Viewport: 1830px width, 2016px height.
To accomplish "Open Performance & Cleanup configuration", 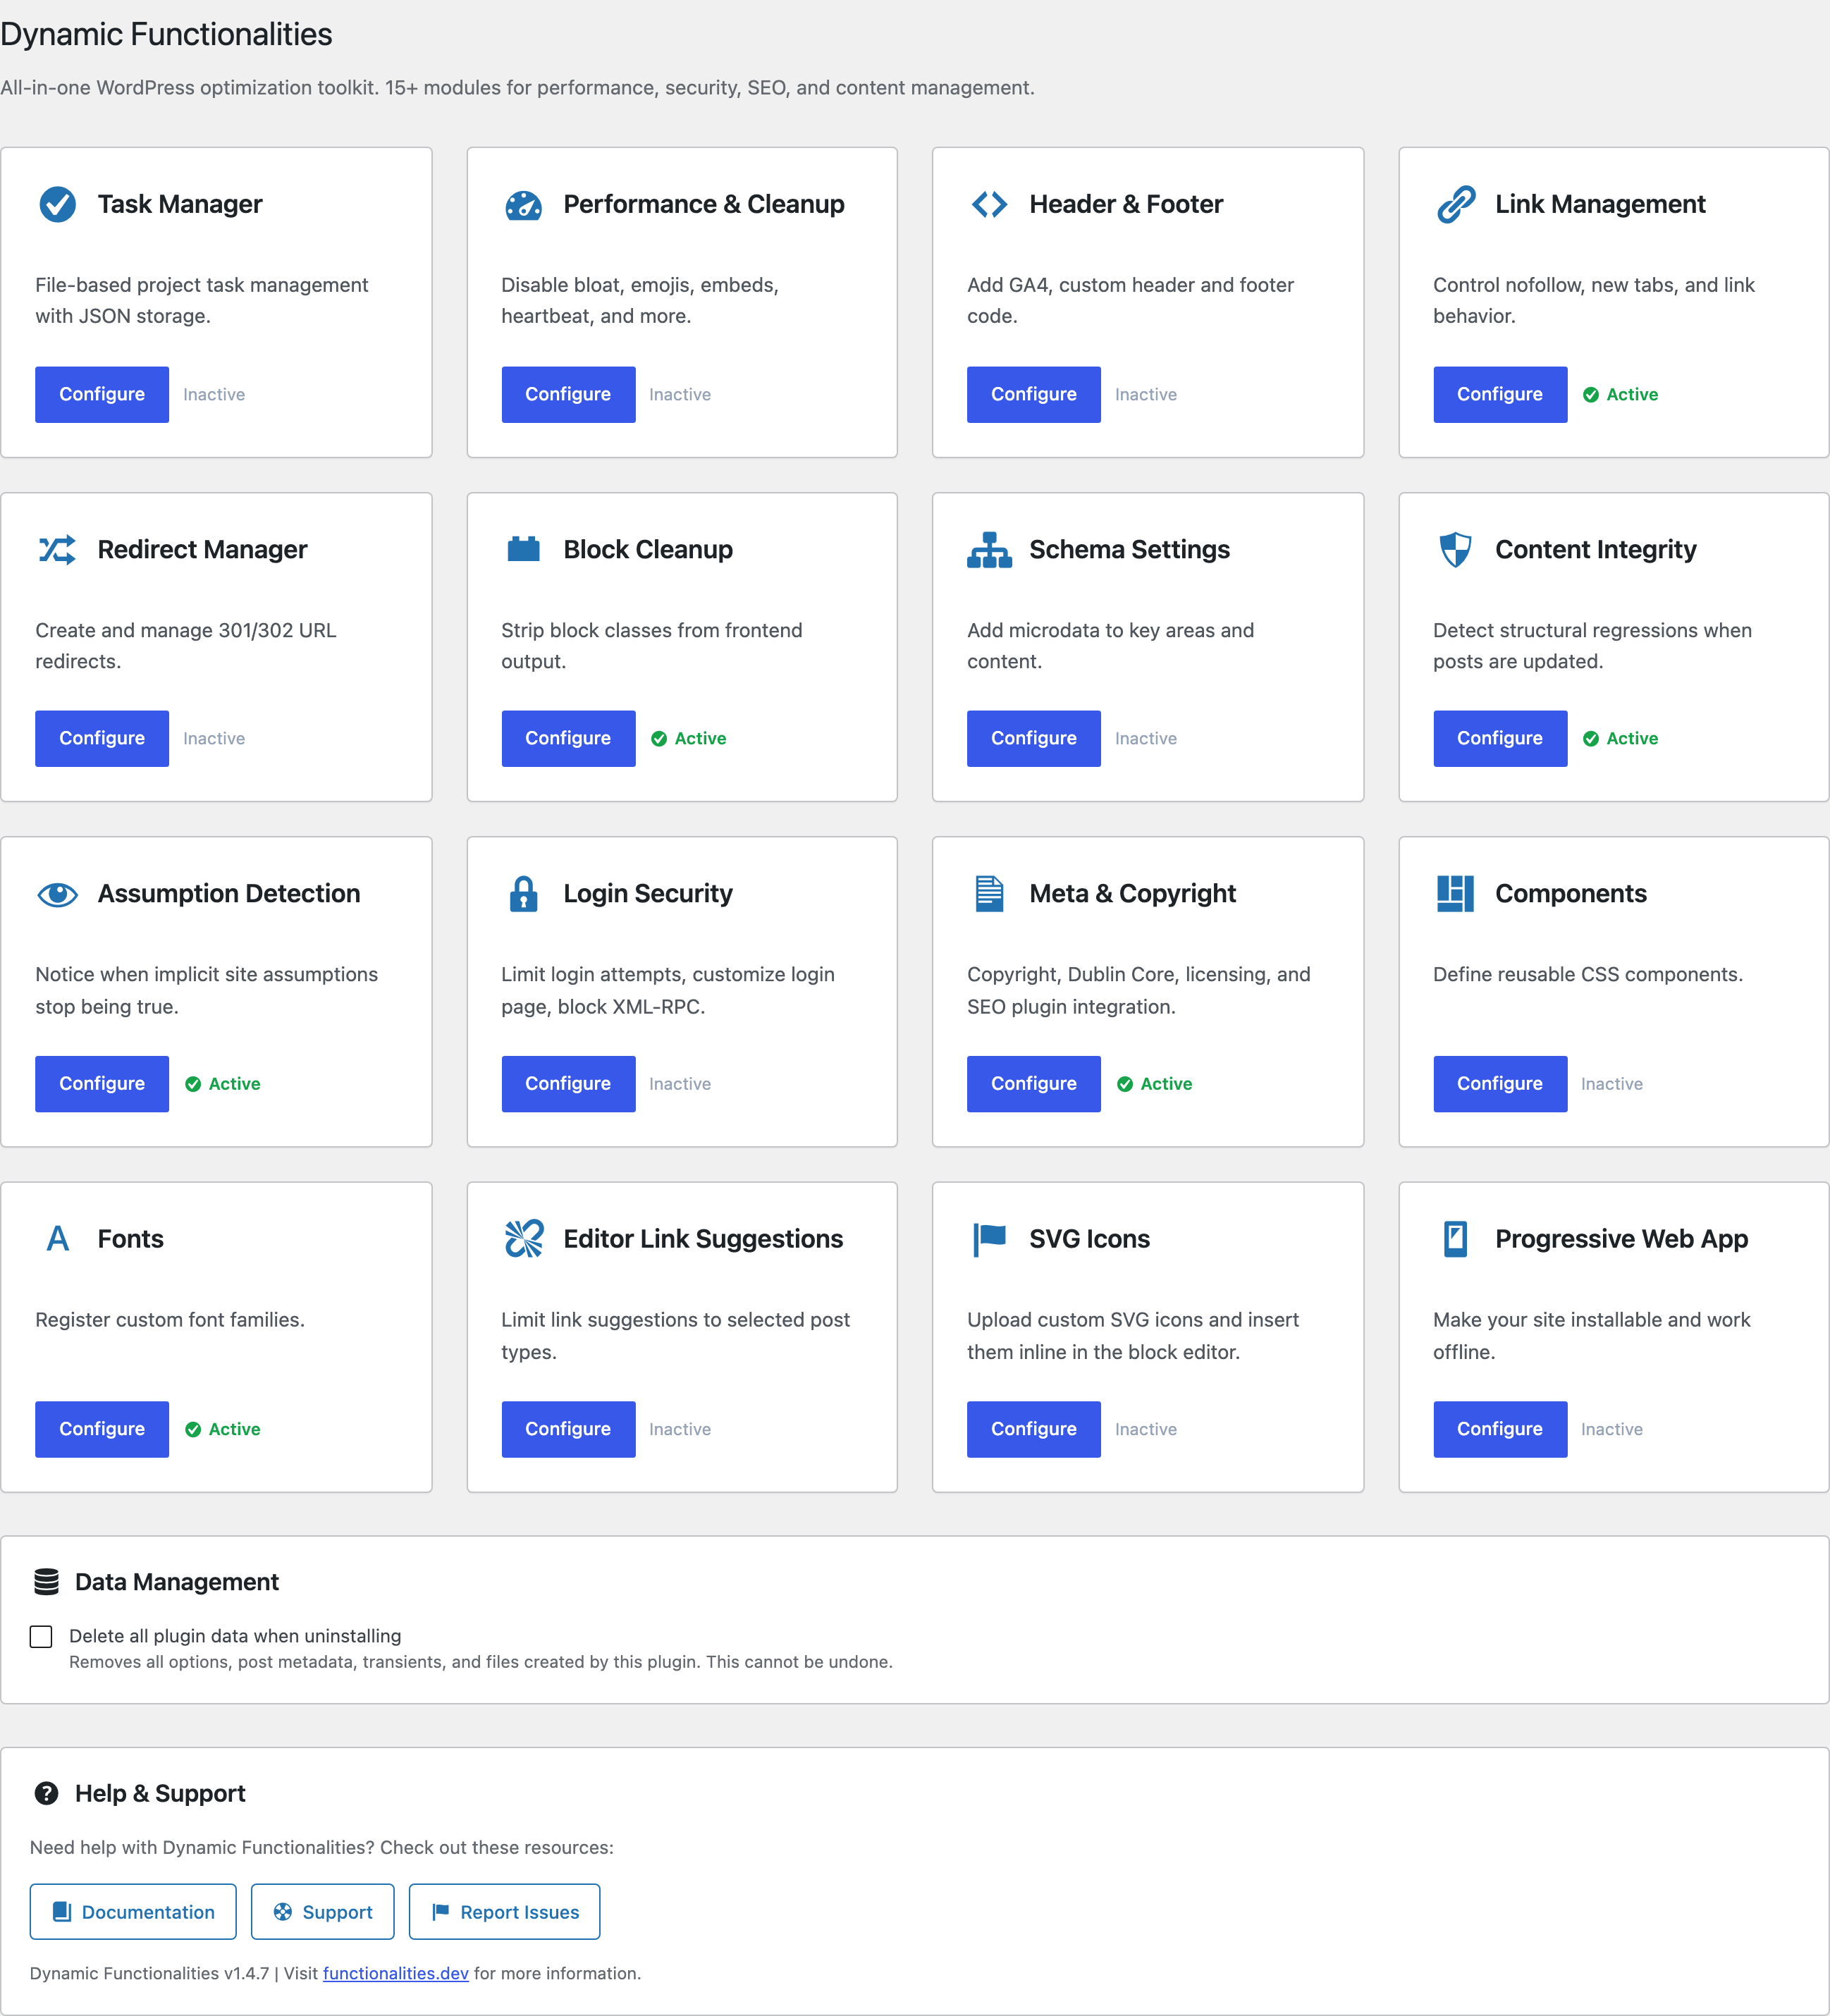I will pos(568,394).
